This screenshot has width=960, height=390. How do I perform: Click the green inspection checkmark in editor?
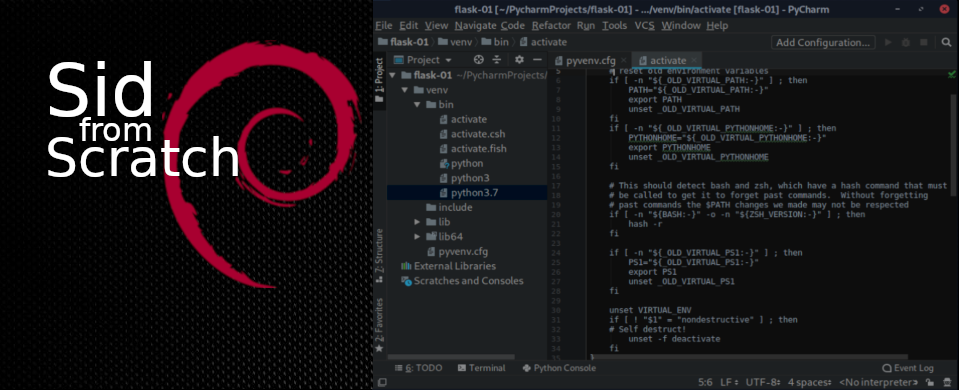tap(951, 74)
